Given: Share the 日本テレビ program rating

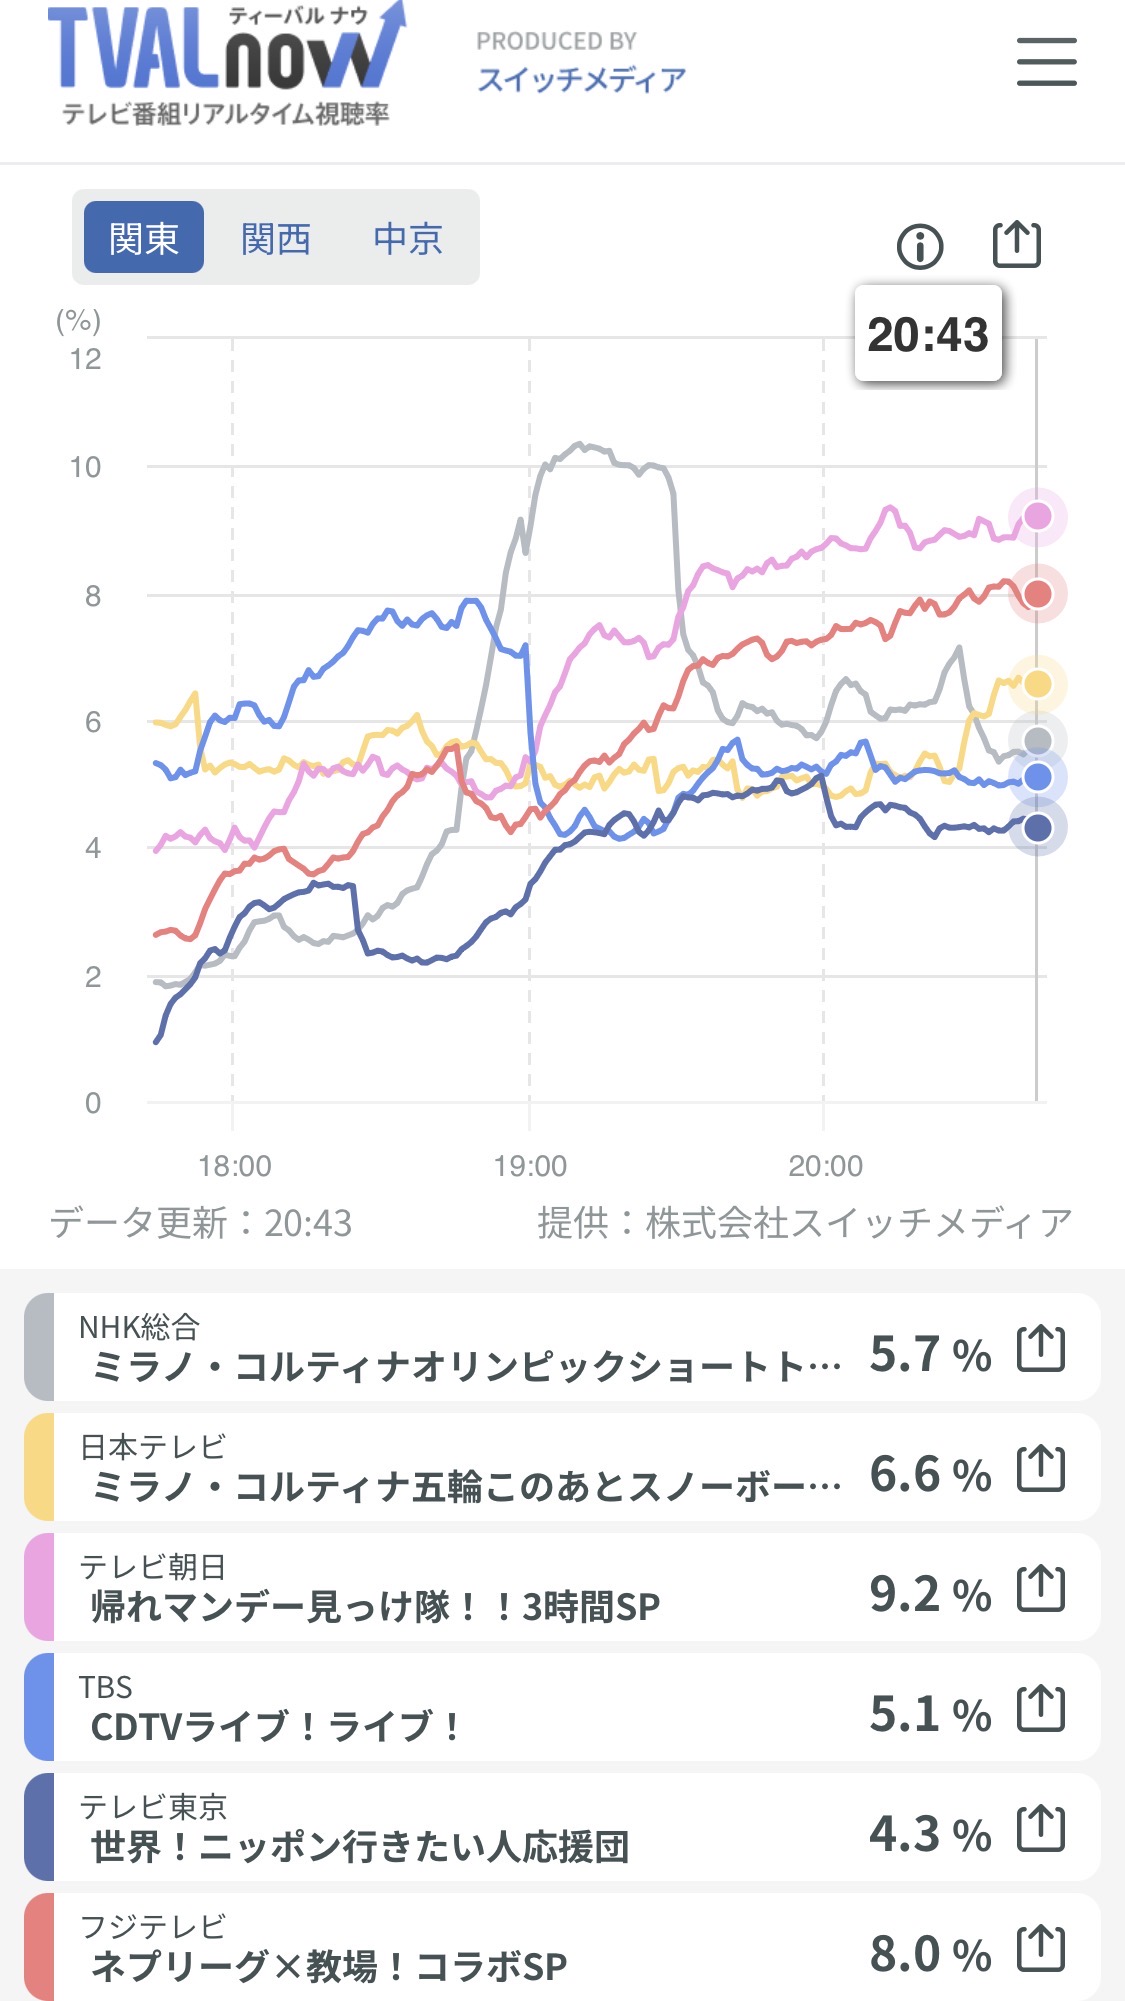Looking at the screenshot, I should point(1040,1469).
